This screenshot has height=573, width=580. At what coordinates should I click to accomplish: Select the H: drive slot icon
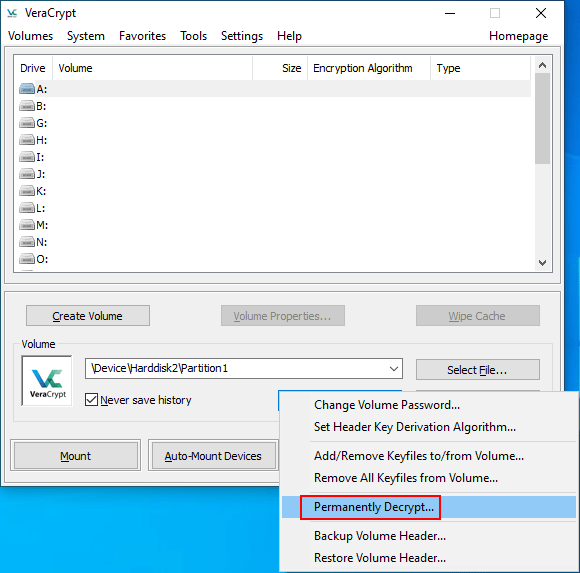coord(27,140)
